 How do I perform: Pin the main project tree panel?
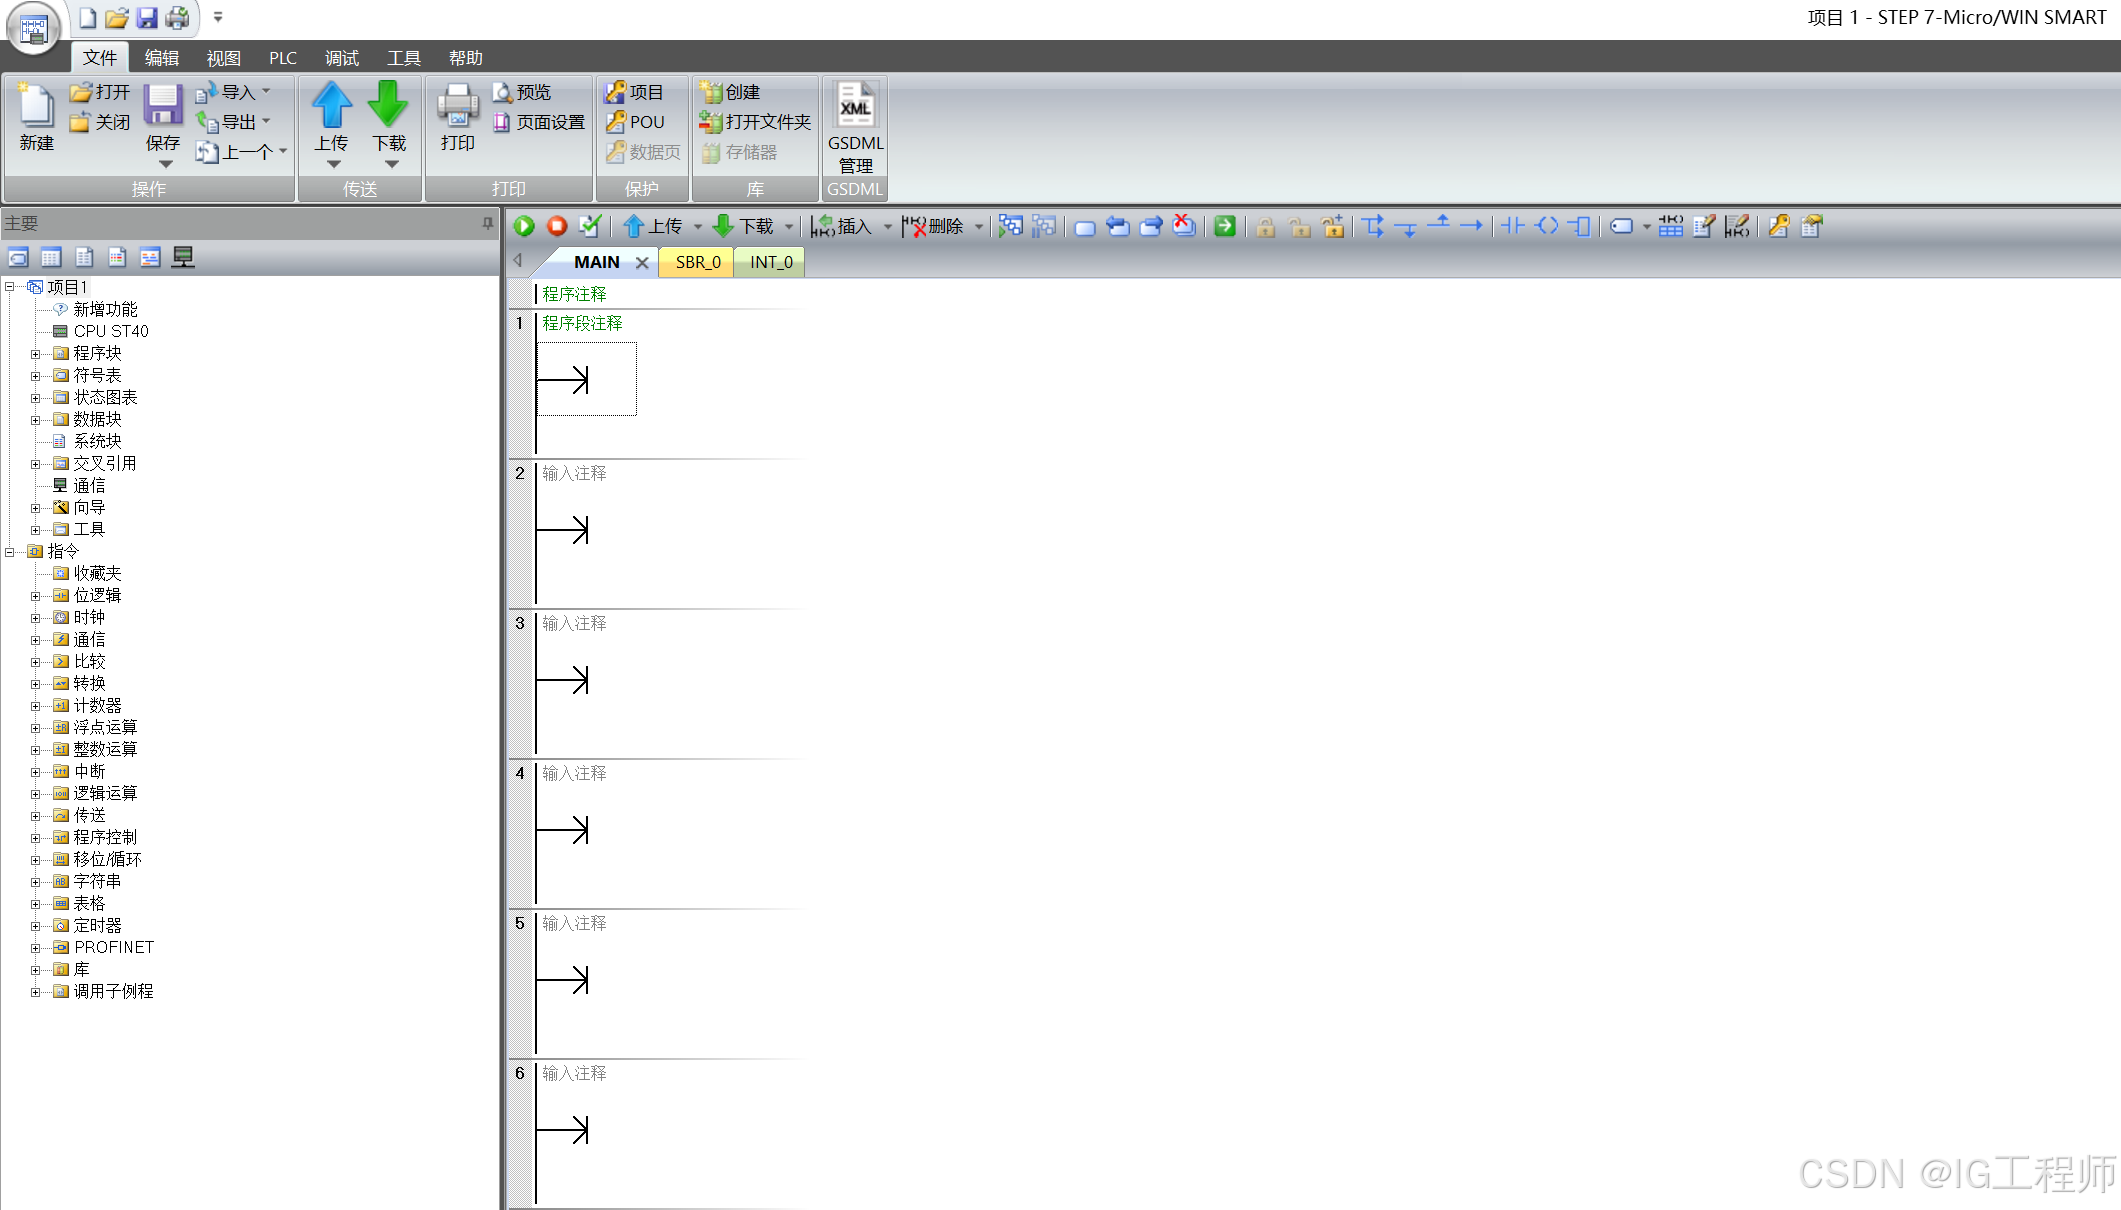click(x=488, y=223)
